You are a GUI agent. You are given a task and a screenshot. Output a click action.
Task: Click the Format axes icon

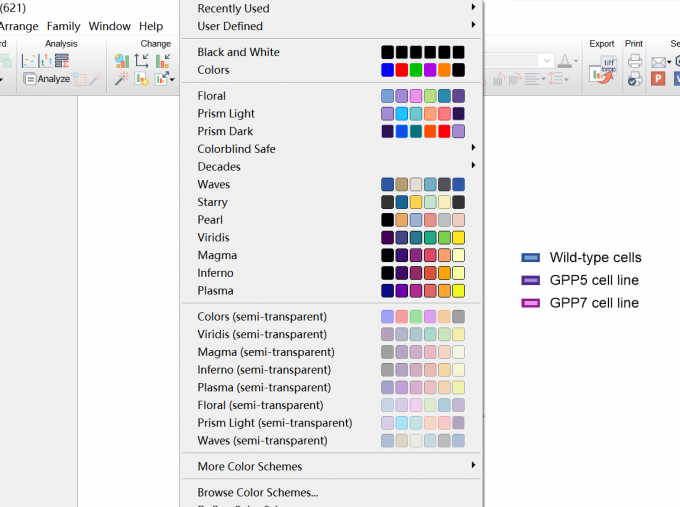pyautogui.click(x=142, y=61)
